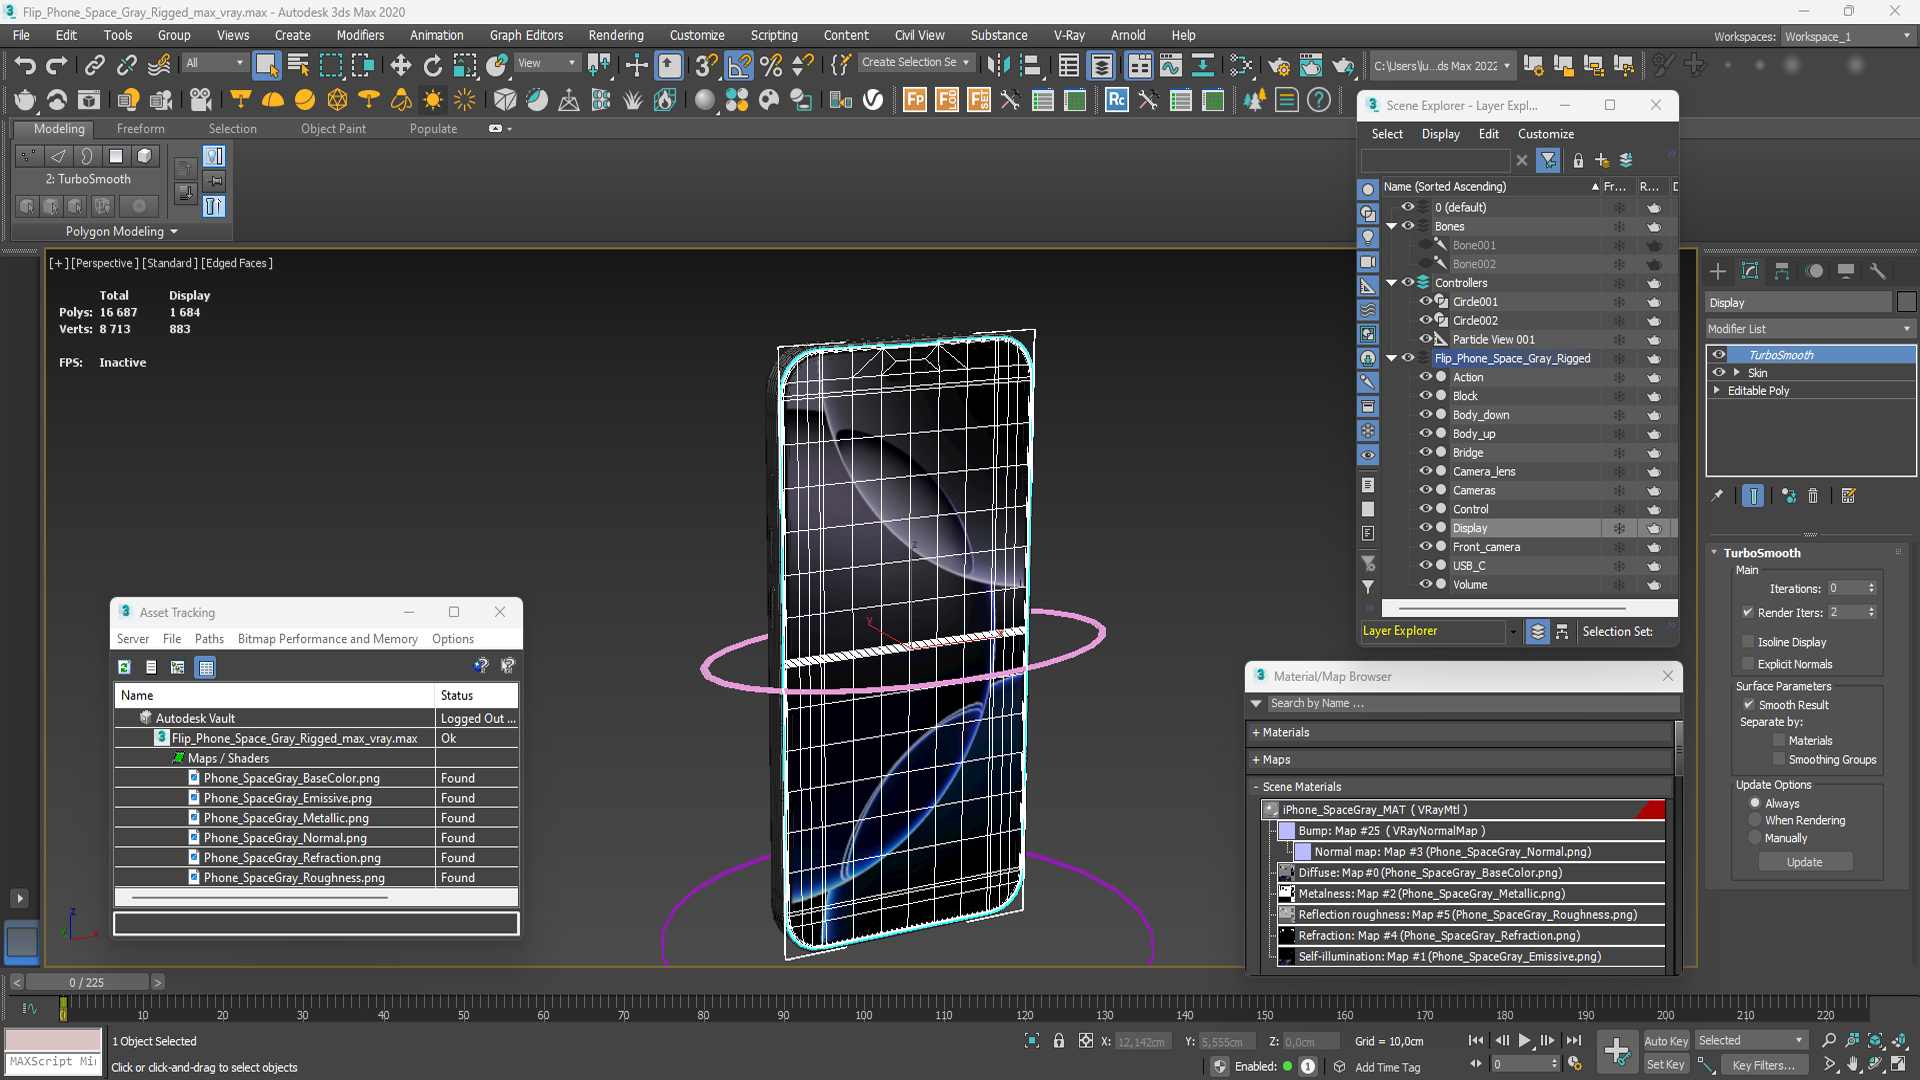Select the Undo icon in main toolbar
1920x1080 pixels.
pyautogui.click(x=25, y=66)
